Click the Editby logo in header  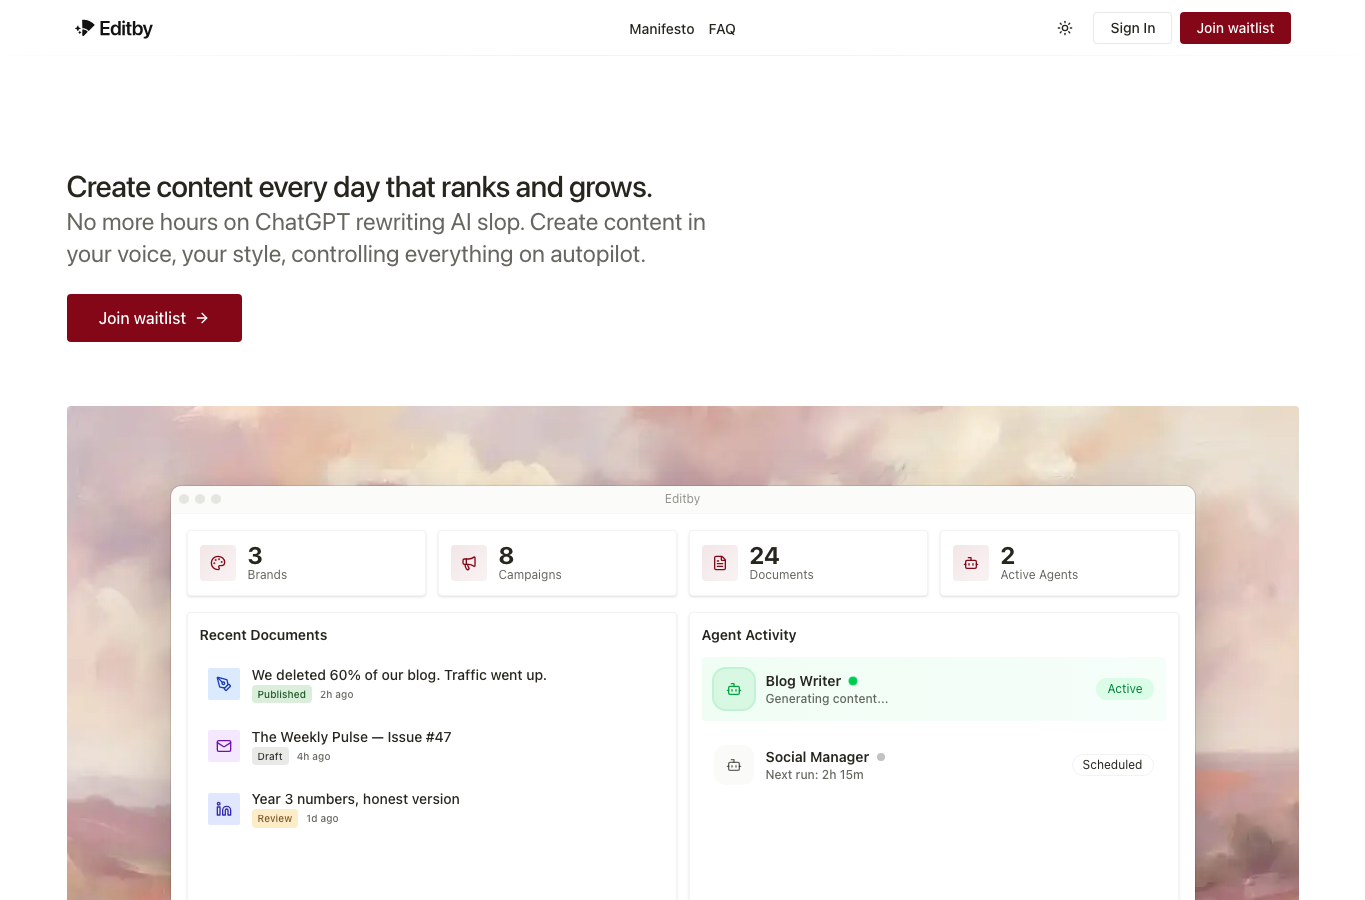114,28
